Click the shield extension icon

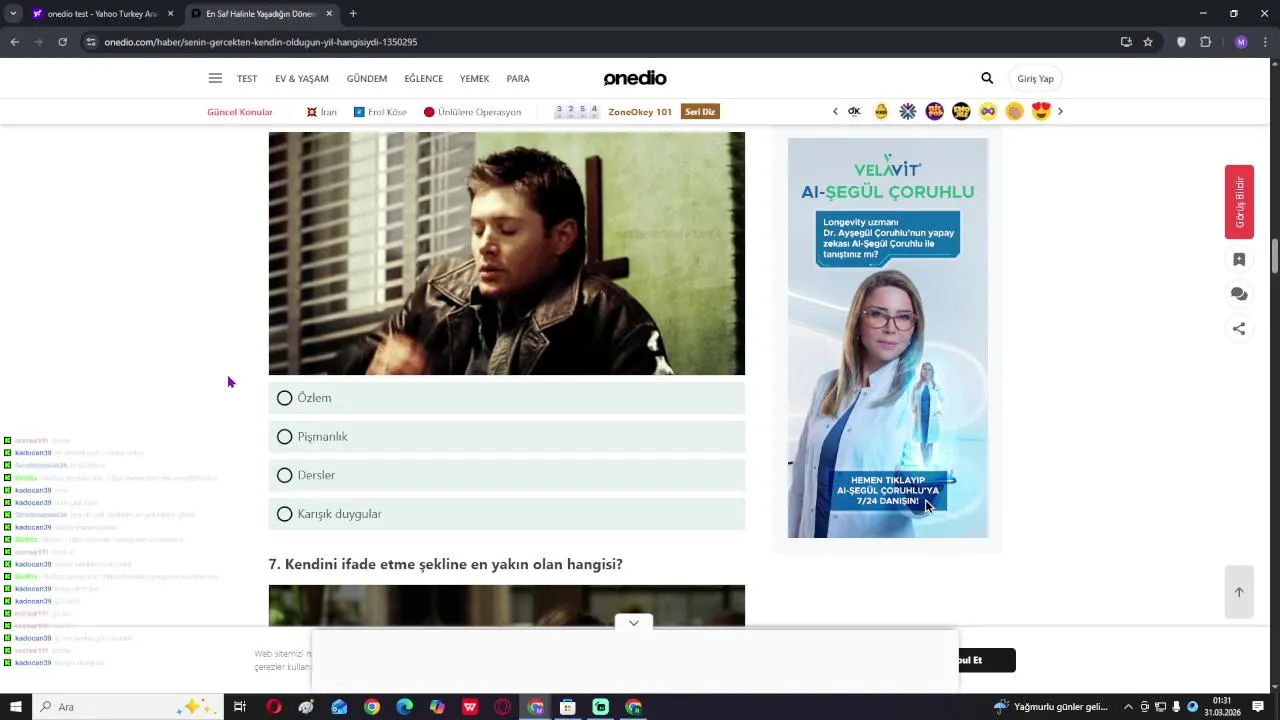point(1181,42)
